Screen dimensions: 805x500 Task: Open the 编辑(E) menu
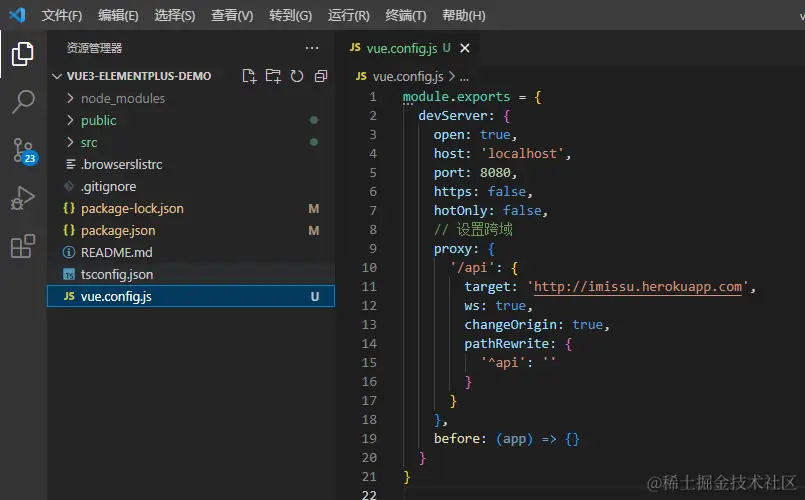118,15
